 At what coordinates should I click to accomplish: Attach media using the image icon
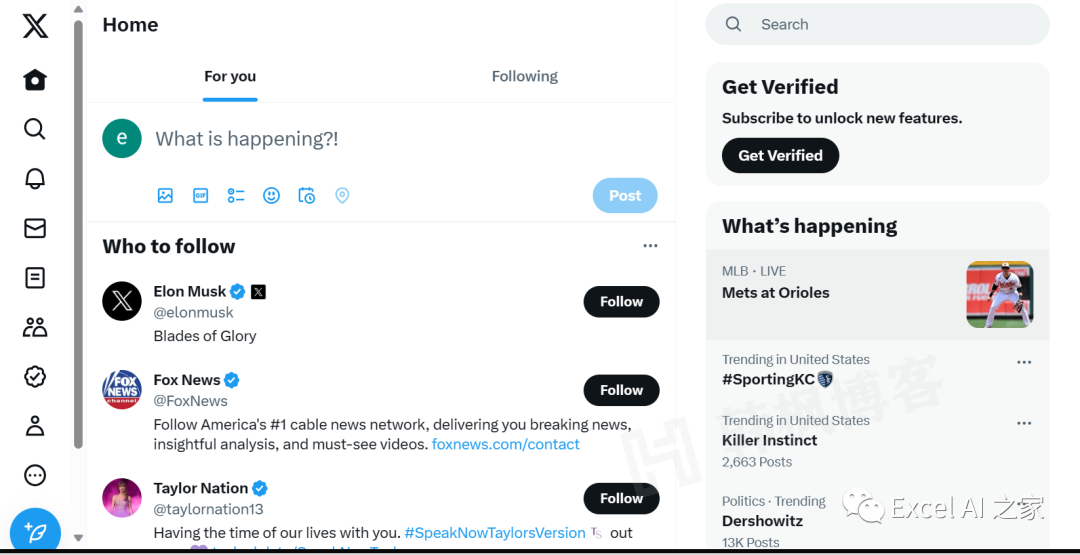click(x=165, y=196)
